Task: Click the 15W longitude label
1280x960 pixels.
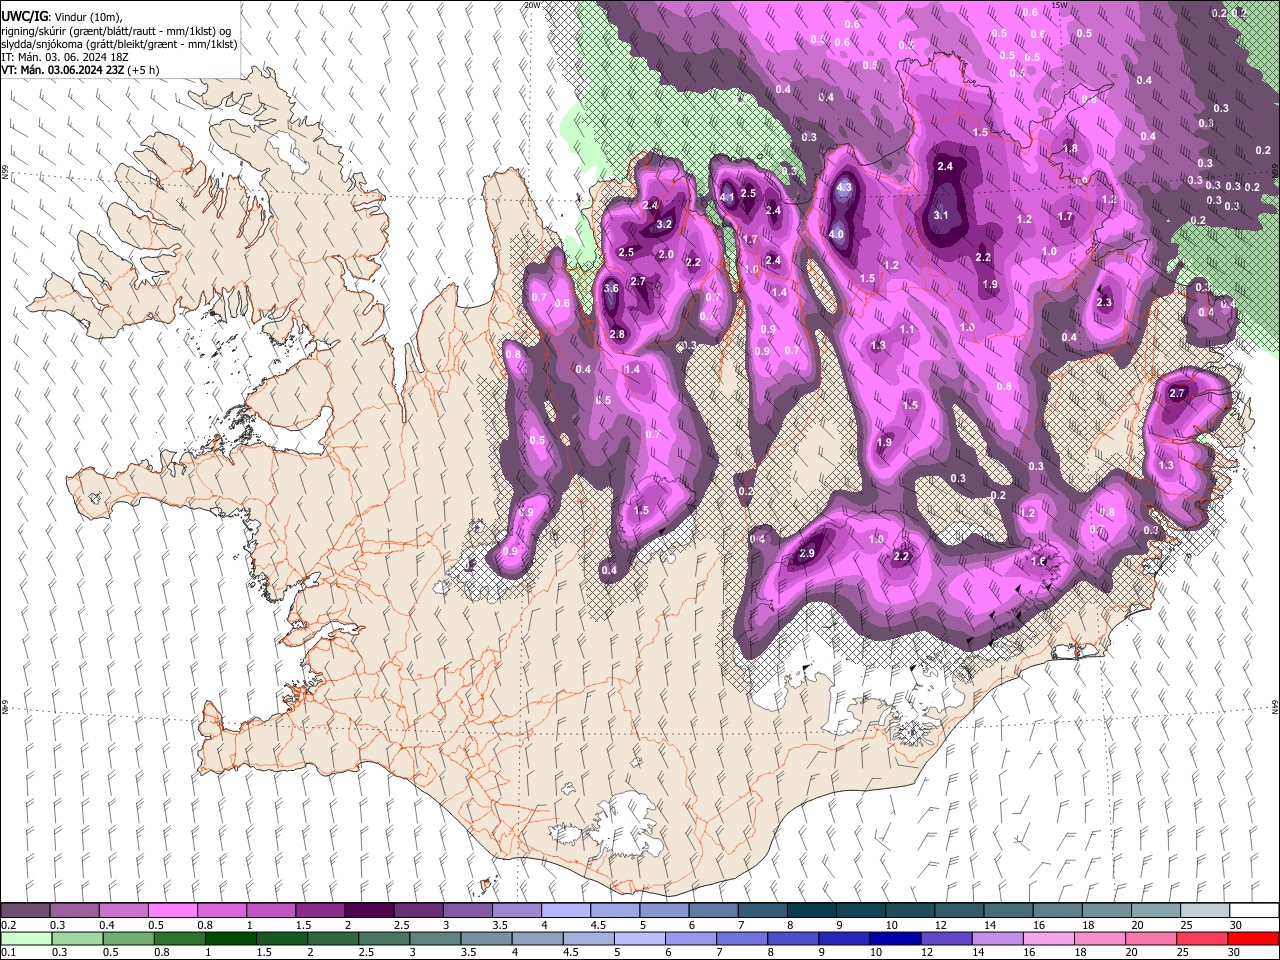Action: click(x=1059, y=5)
